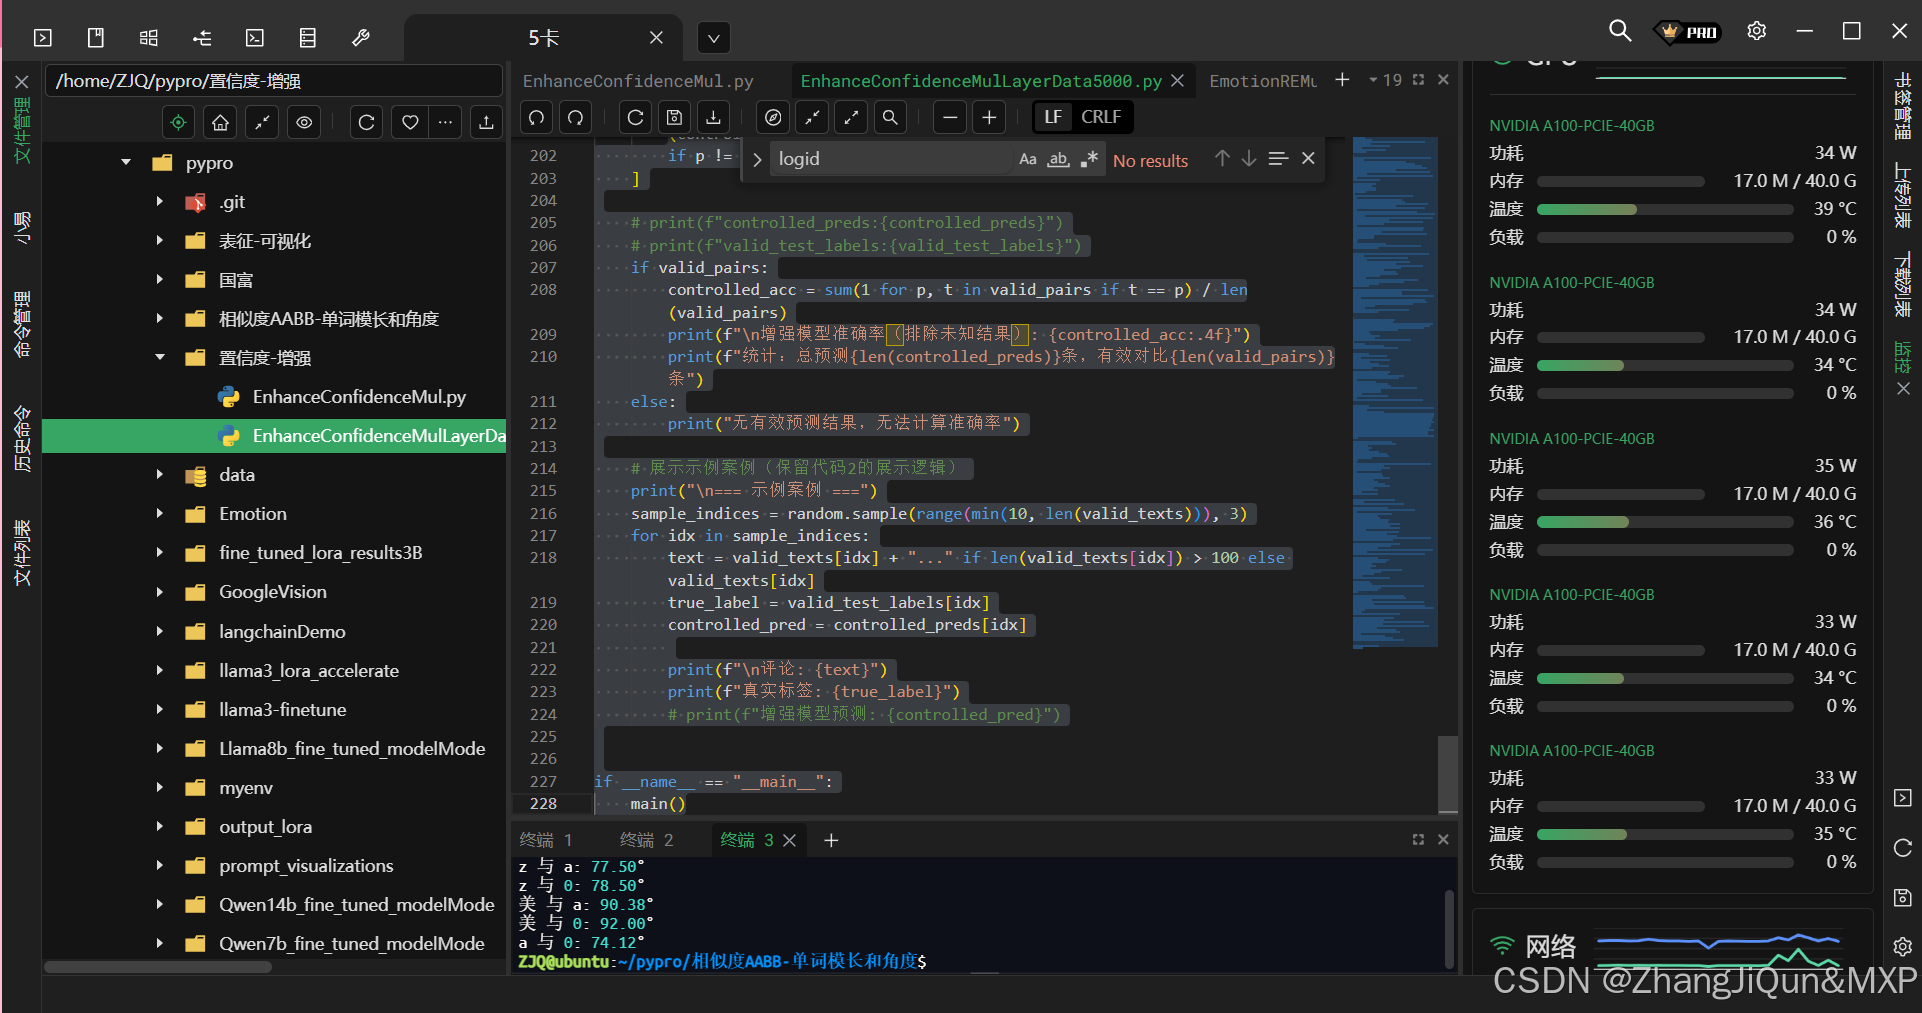Toggle whole word match in find bar
Viewport: 1922px width, 1013px height.
1058,159
